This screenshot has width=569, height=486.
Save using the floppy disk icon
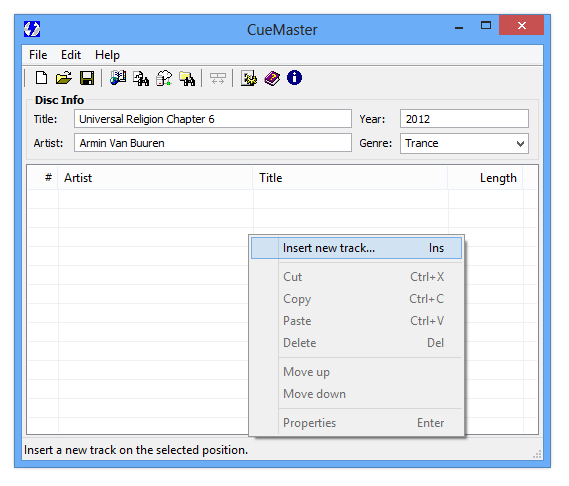[87, 78]
